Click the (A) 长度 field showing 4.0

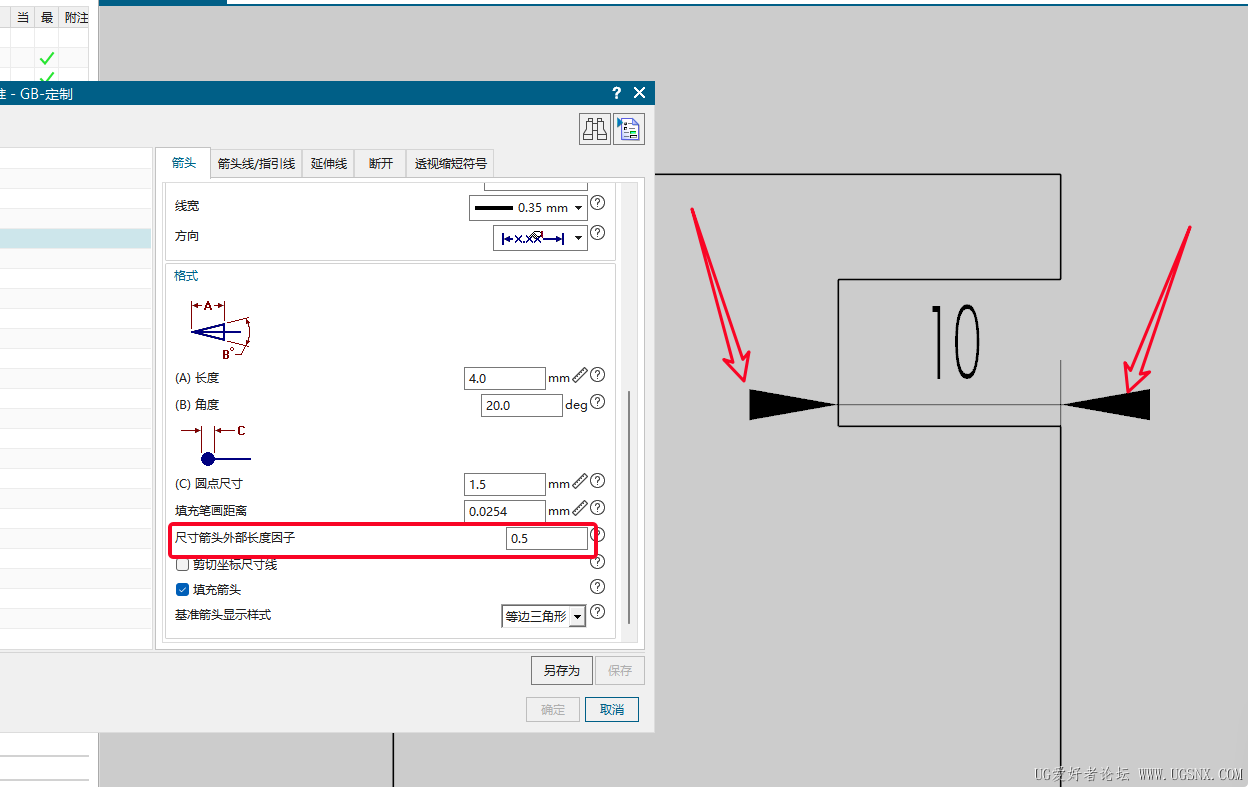click(505, 378)
